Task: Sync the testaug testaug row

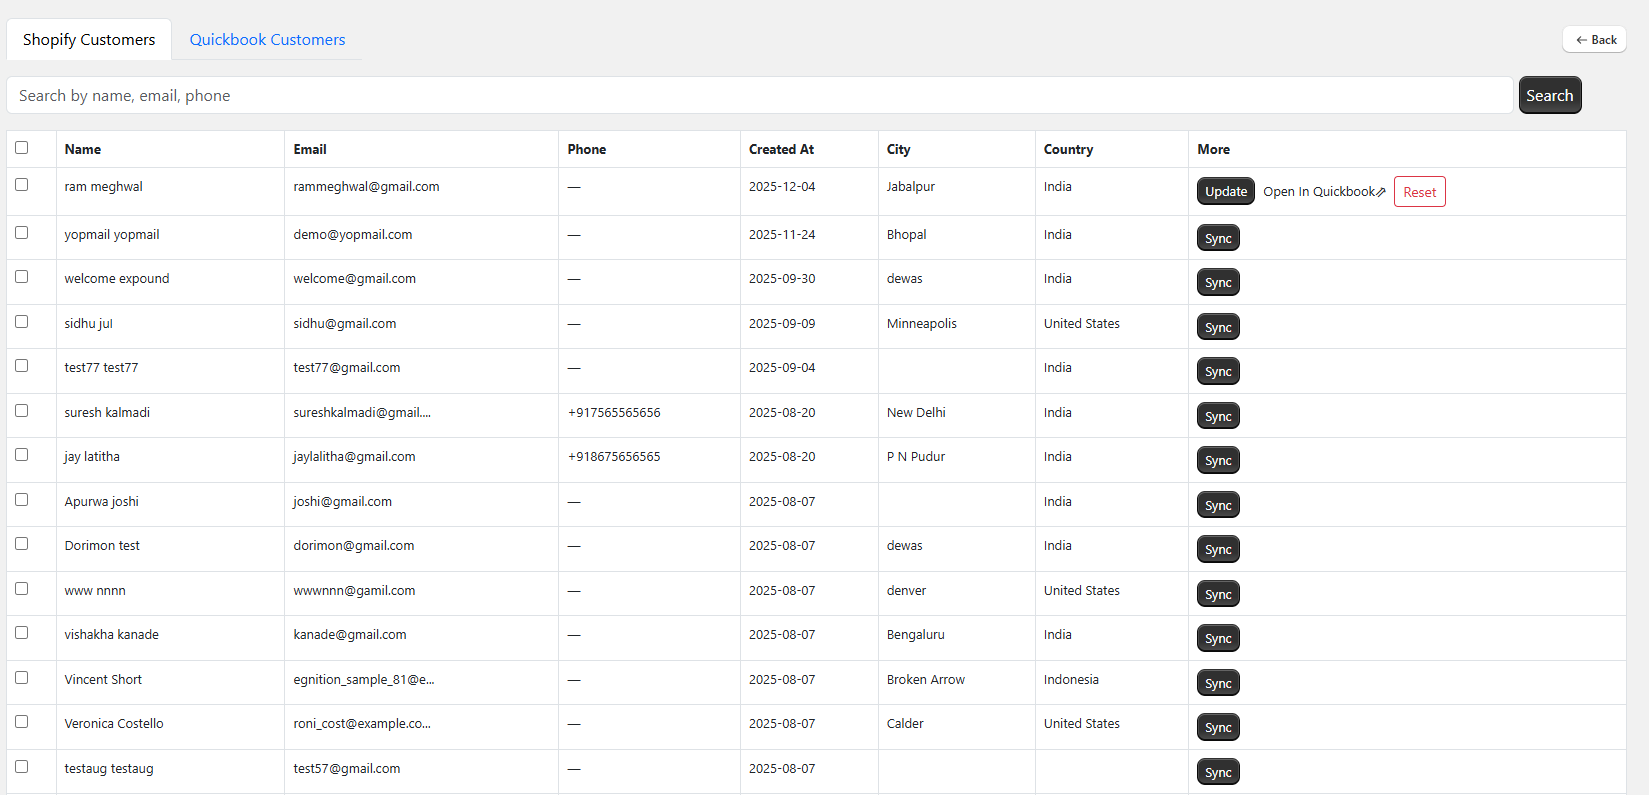Action: [x=1218, y=773]
